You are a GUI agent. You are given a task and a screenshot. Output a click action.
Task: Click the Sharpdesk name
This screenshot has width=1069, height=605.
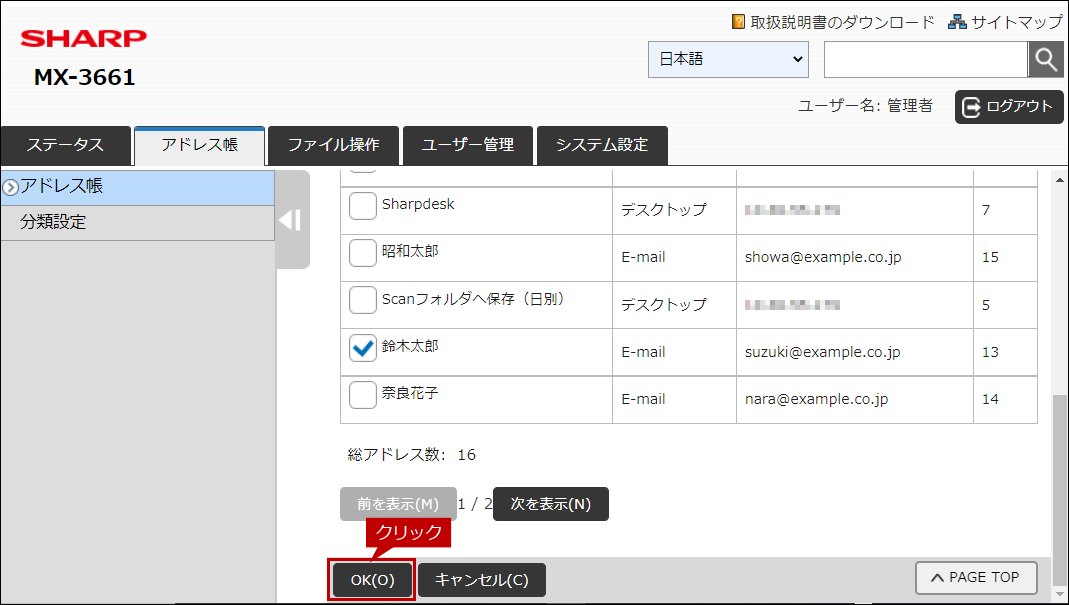(x=418, y=204)
